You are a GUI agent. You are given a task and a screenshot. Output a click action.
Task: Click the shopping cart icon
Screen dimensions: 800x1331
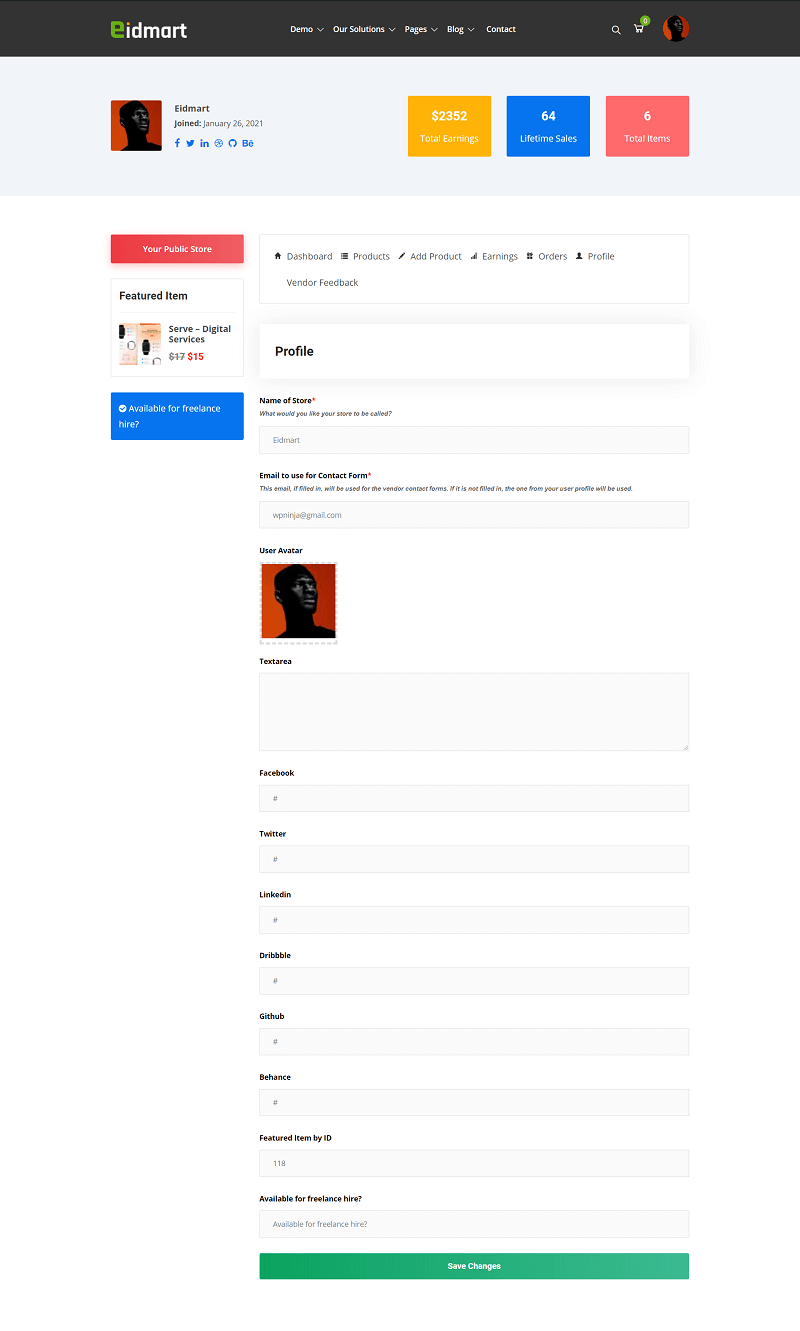(x=638, y=30)
